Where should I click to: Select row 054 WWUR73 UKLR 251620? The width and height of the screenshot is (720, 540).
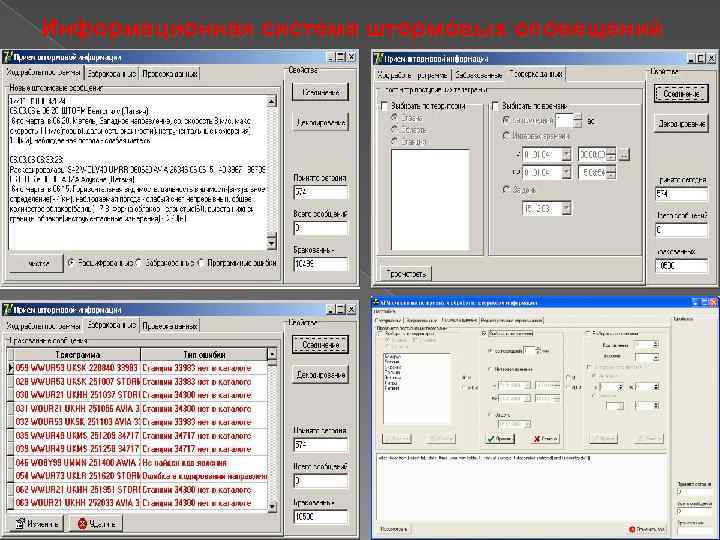(x=141, y=476)
